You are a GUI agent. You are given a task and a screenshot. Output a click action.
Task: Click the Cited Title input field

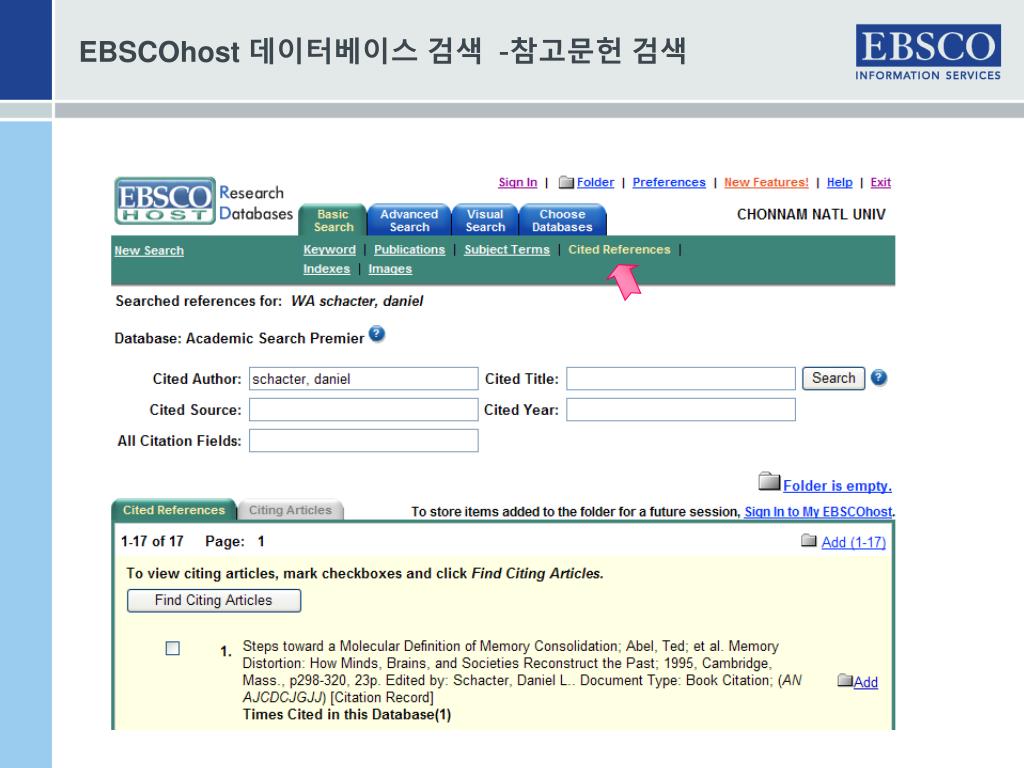(x=681, y=379)
